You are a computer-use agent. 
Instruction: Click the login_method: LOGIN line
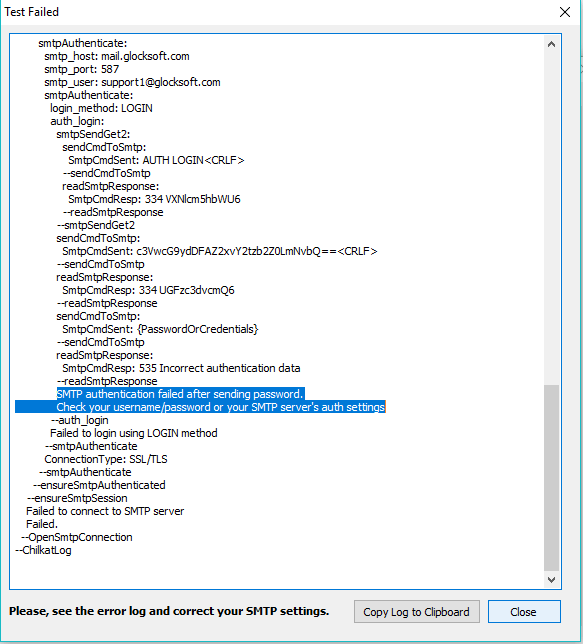101,108
